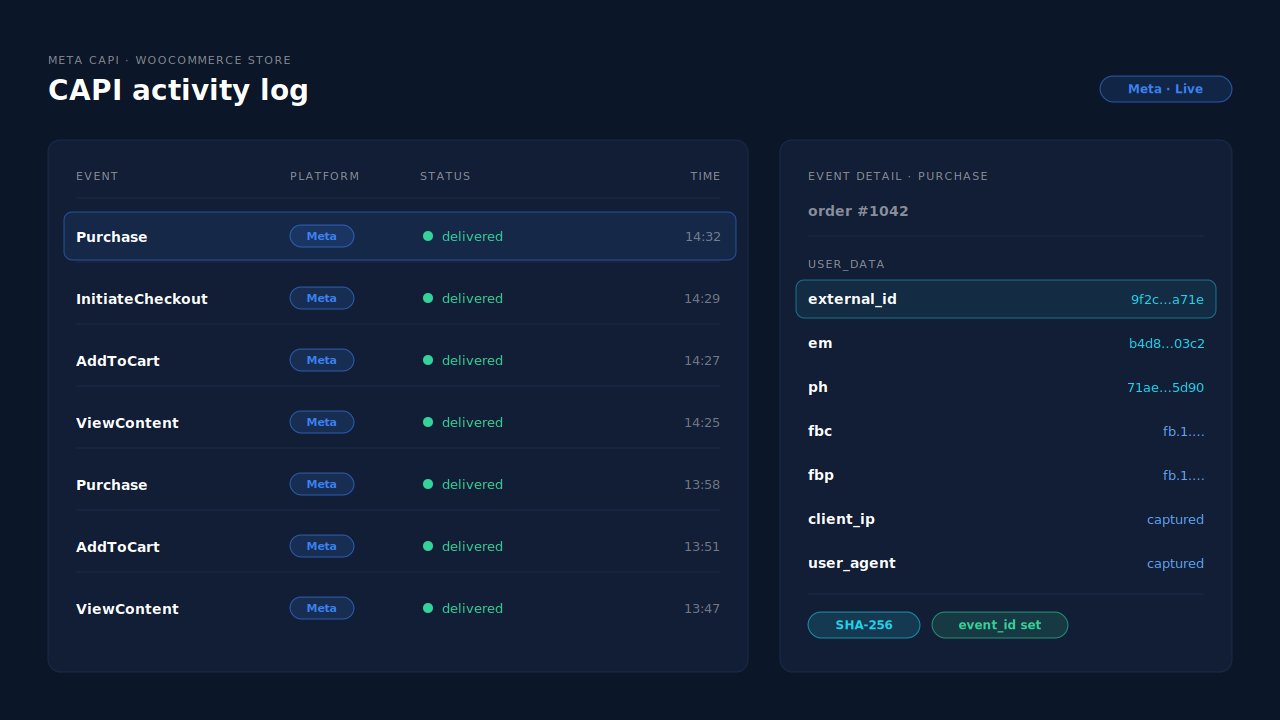Select the Purchase event at 14:32
The width and height of the screenshot is (1280, 720).
coord(400,236)
